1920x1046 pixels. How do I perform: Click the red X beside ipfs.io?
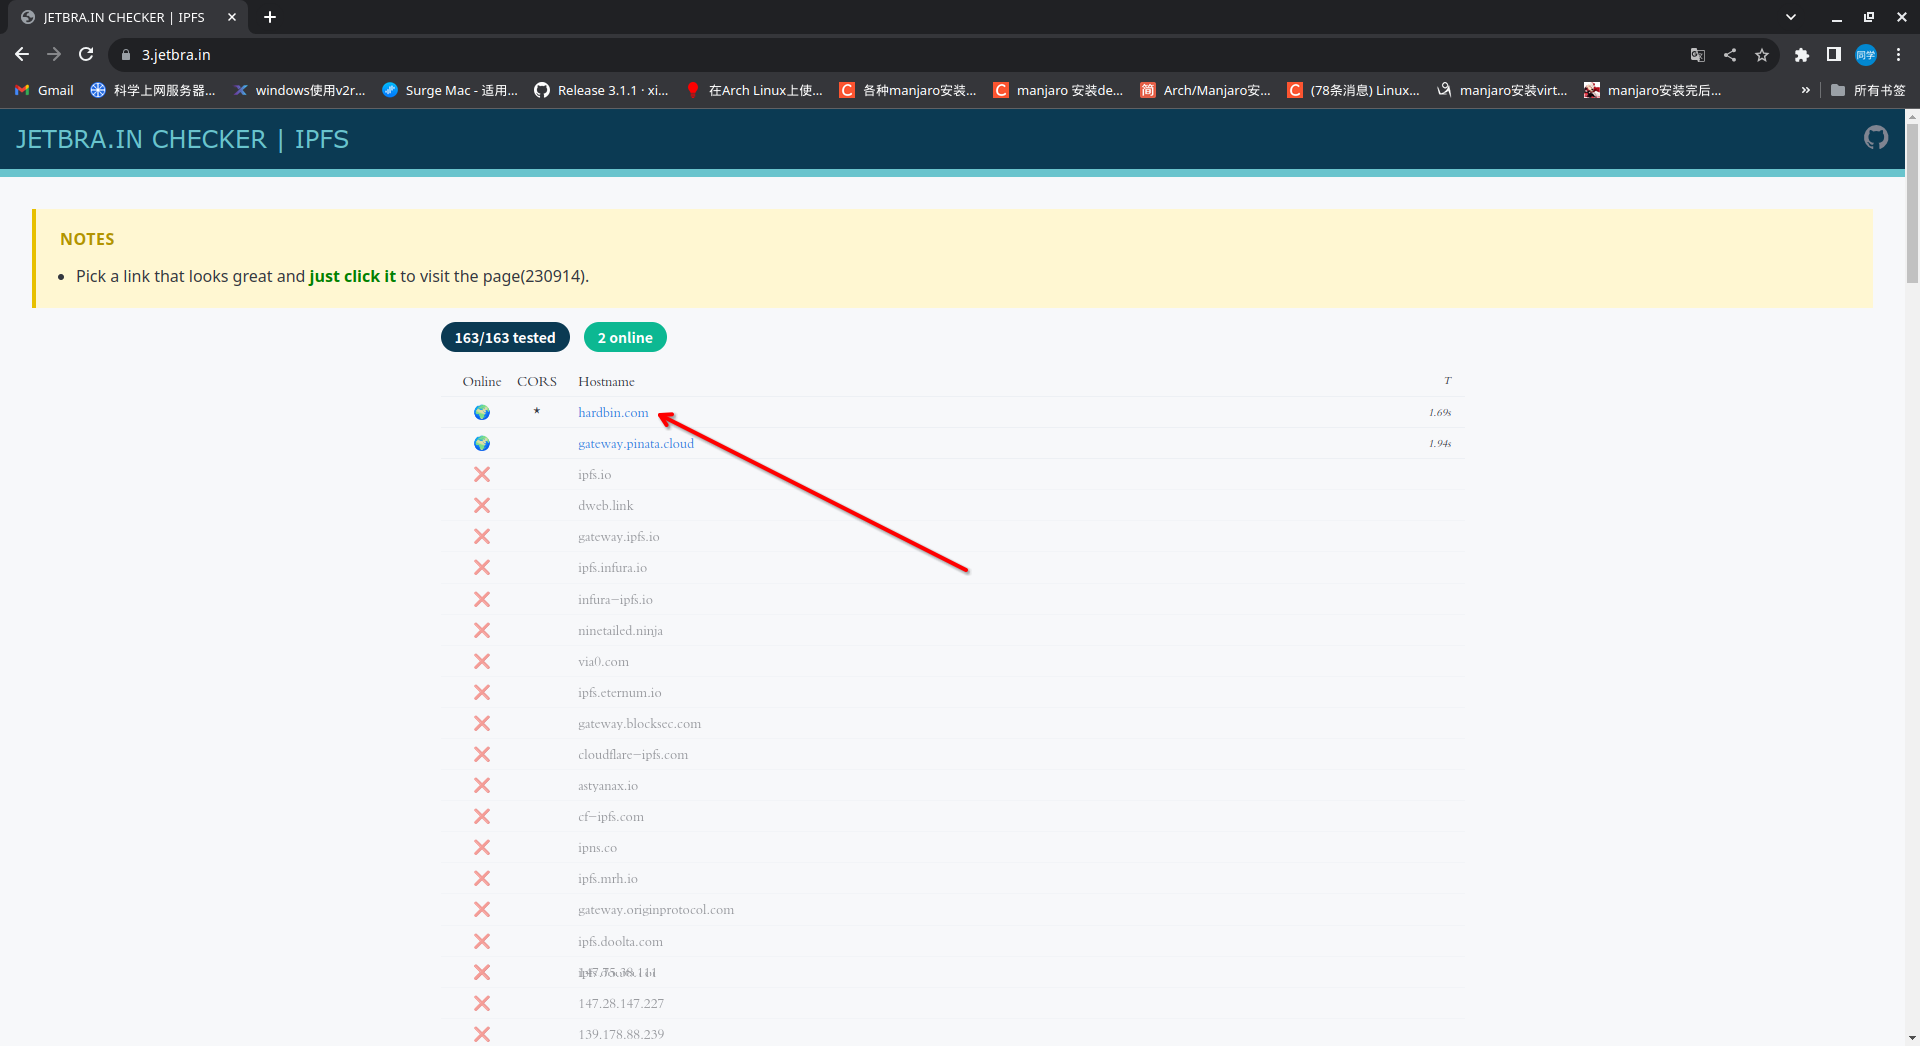coord(482,474)
